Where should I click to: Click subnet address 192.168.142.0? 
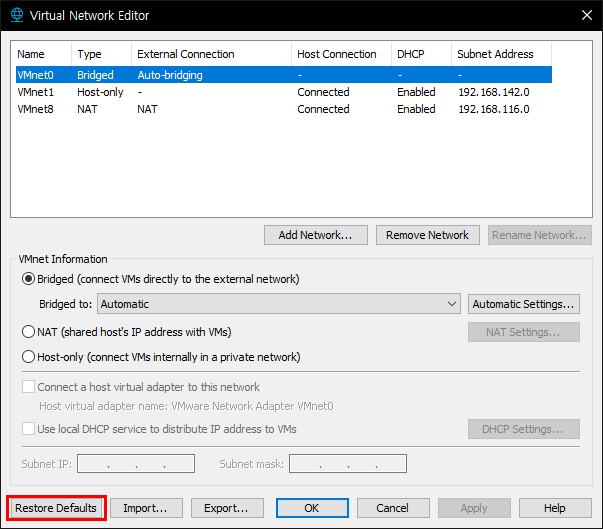pos(494,92)
